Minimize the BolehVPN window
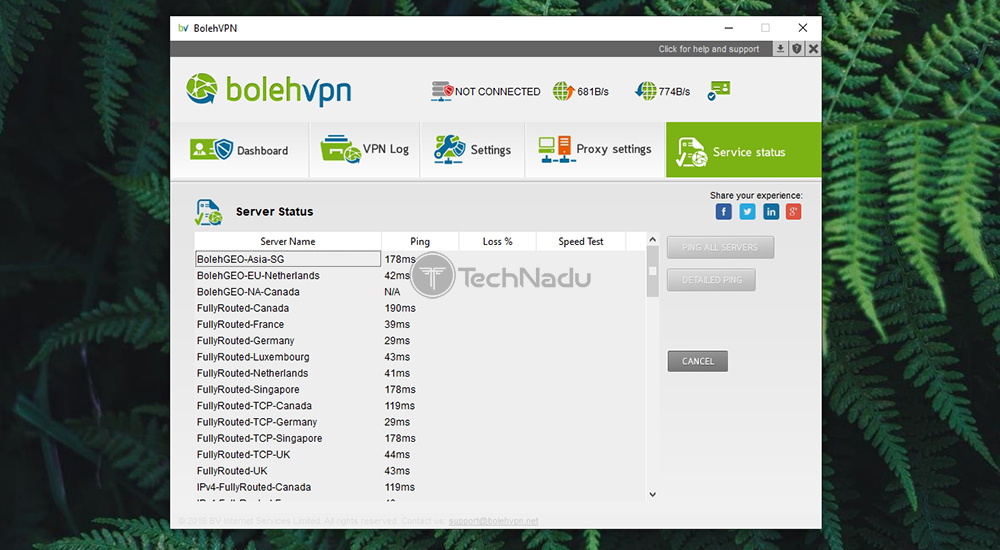Screen dimensions: 1000x550 click(728, 28)
